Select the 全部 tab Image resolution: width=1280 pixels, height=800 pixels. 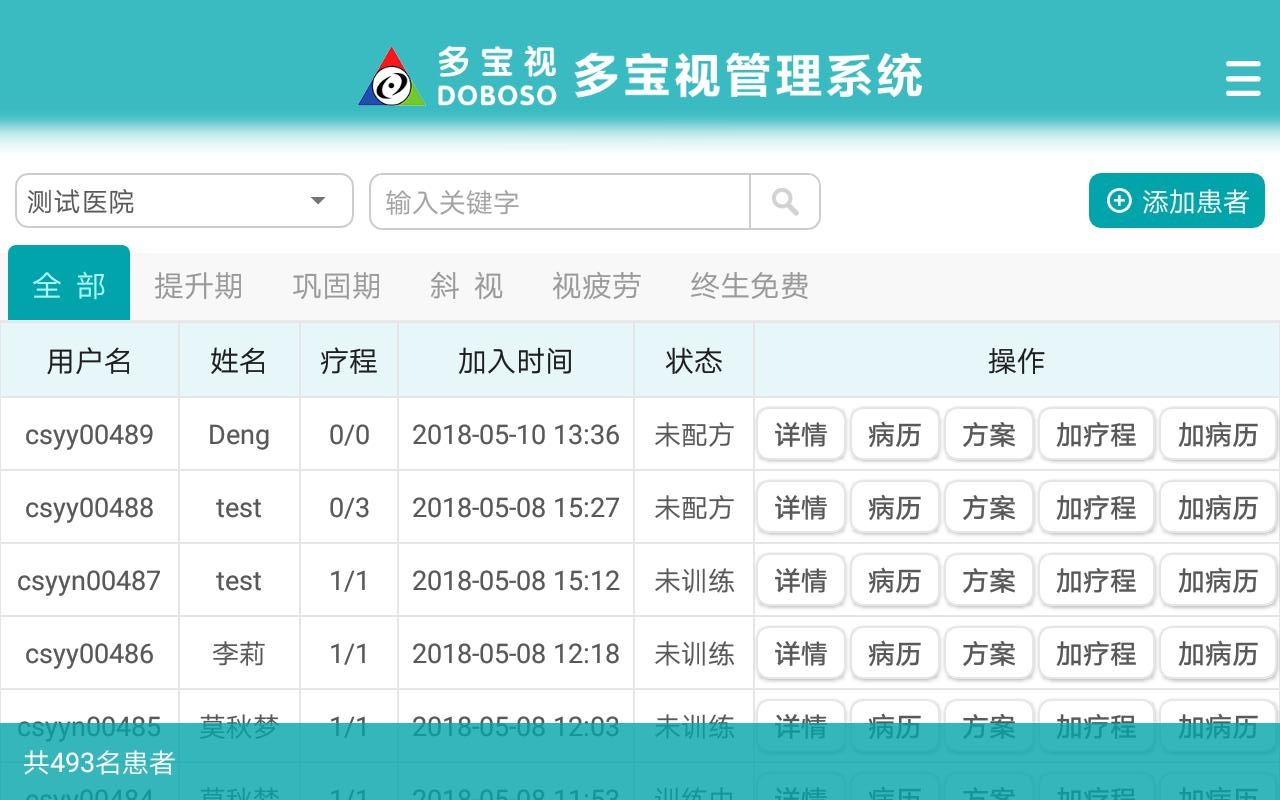(x=69, y=286)
